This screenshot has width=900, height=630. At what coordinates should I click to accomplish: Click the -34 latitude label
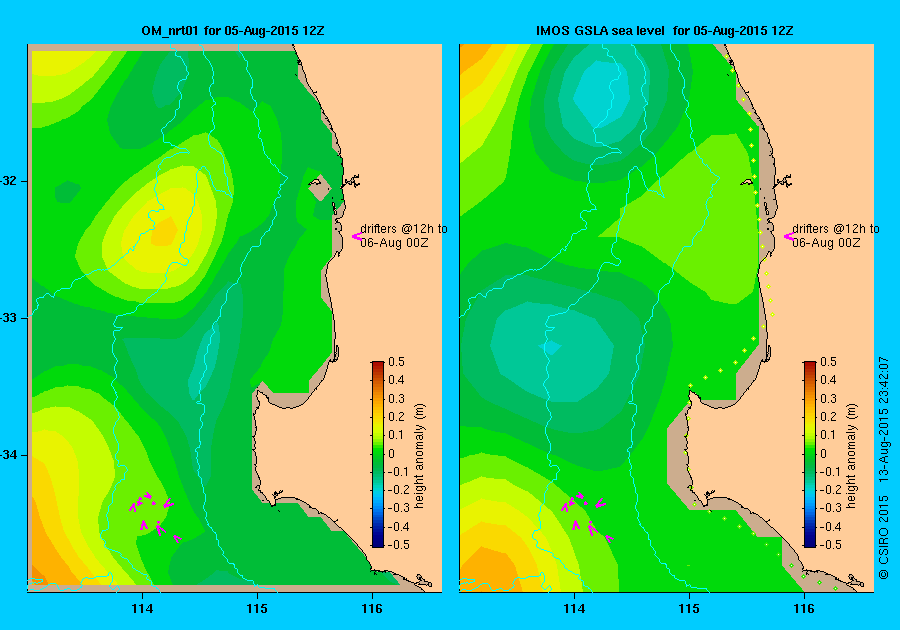point(10,455)
